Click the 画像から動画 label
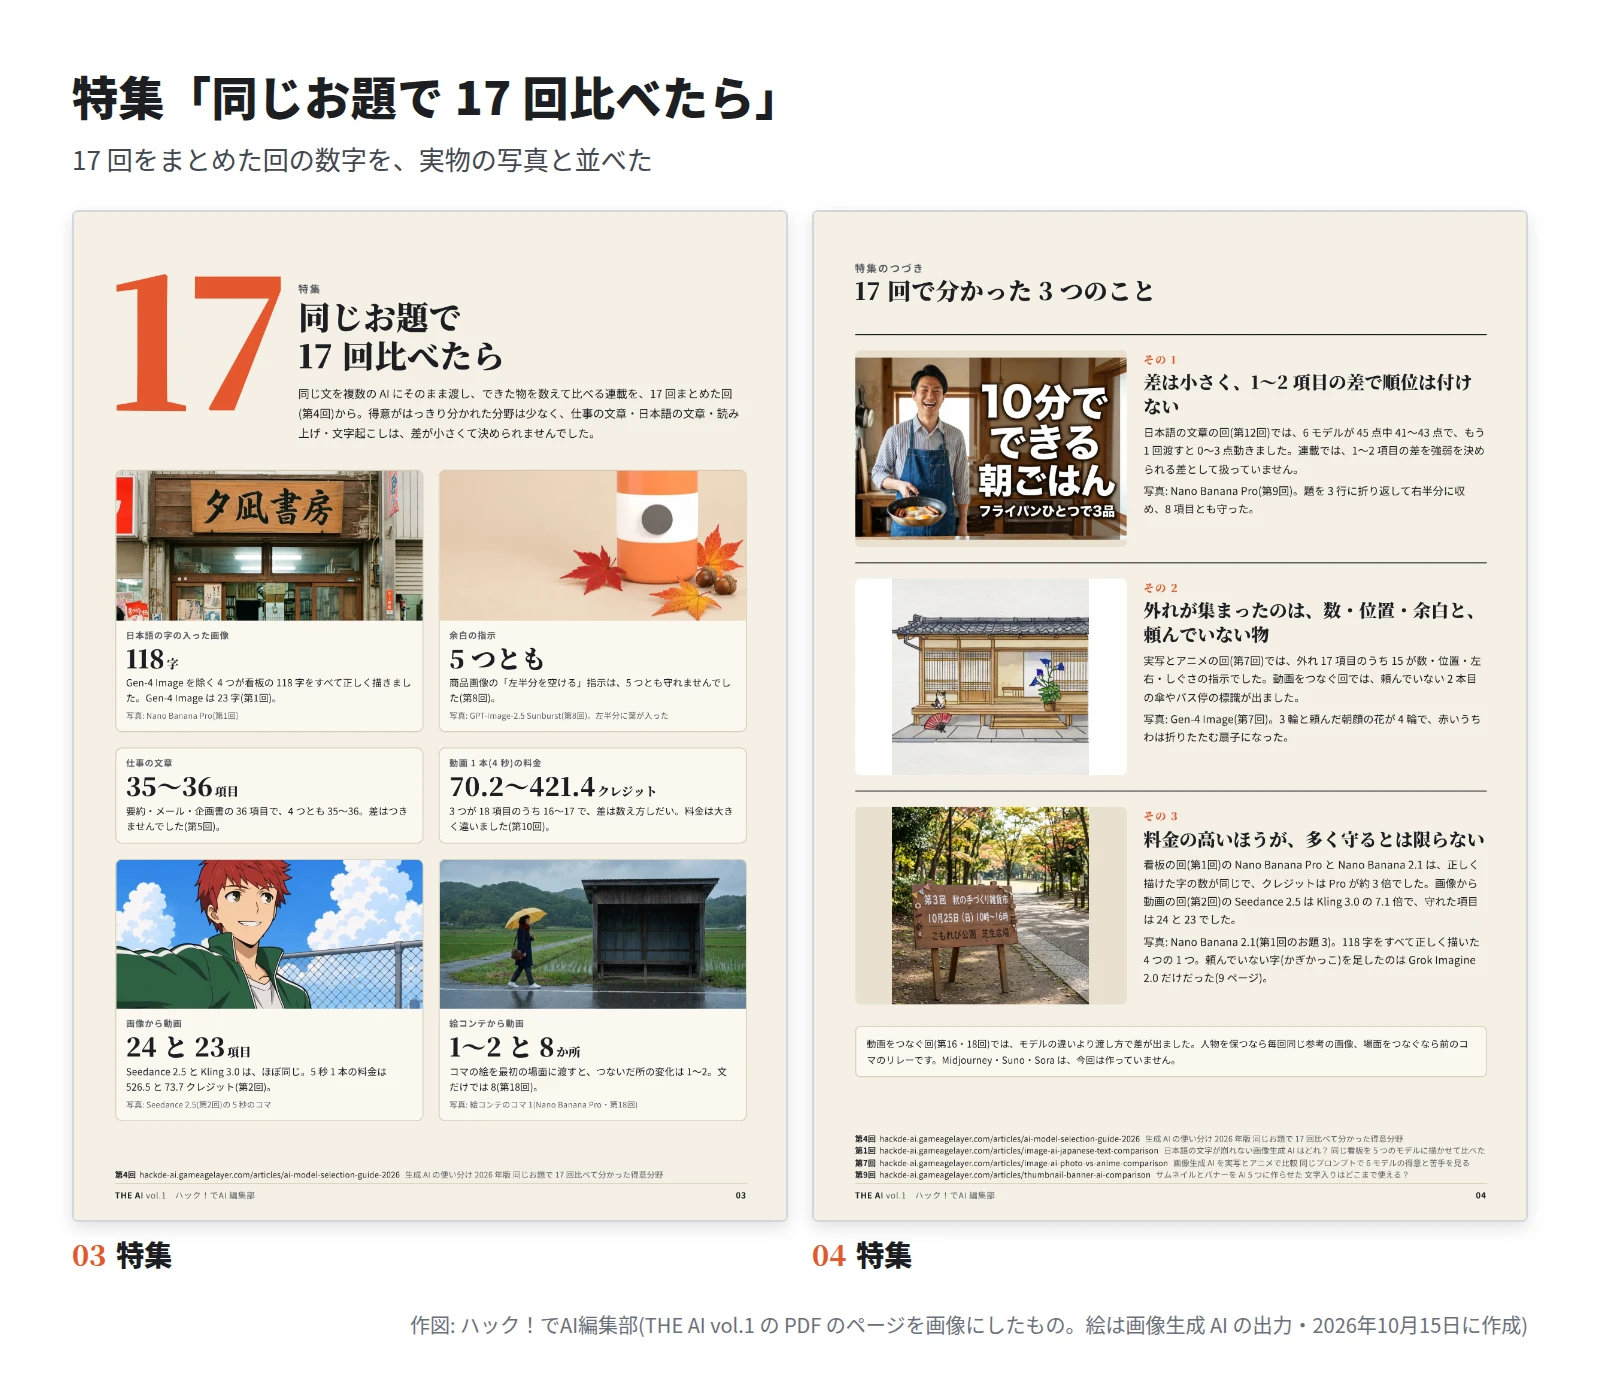This screenshot has height=1395, width=1600. (x=154, y=1023)
